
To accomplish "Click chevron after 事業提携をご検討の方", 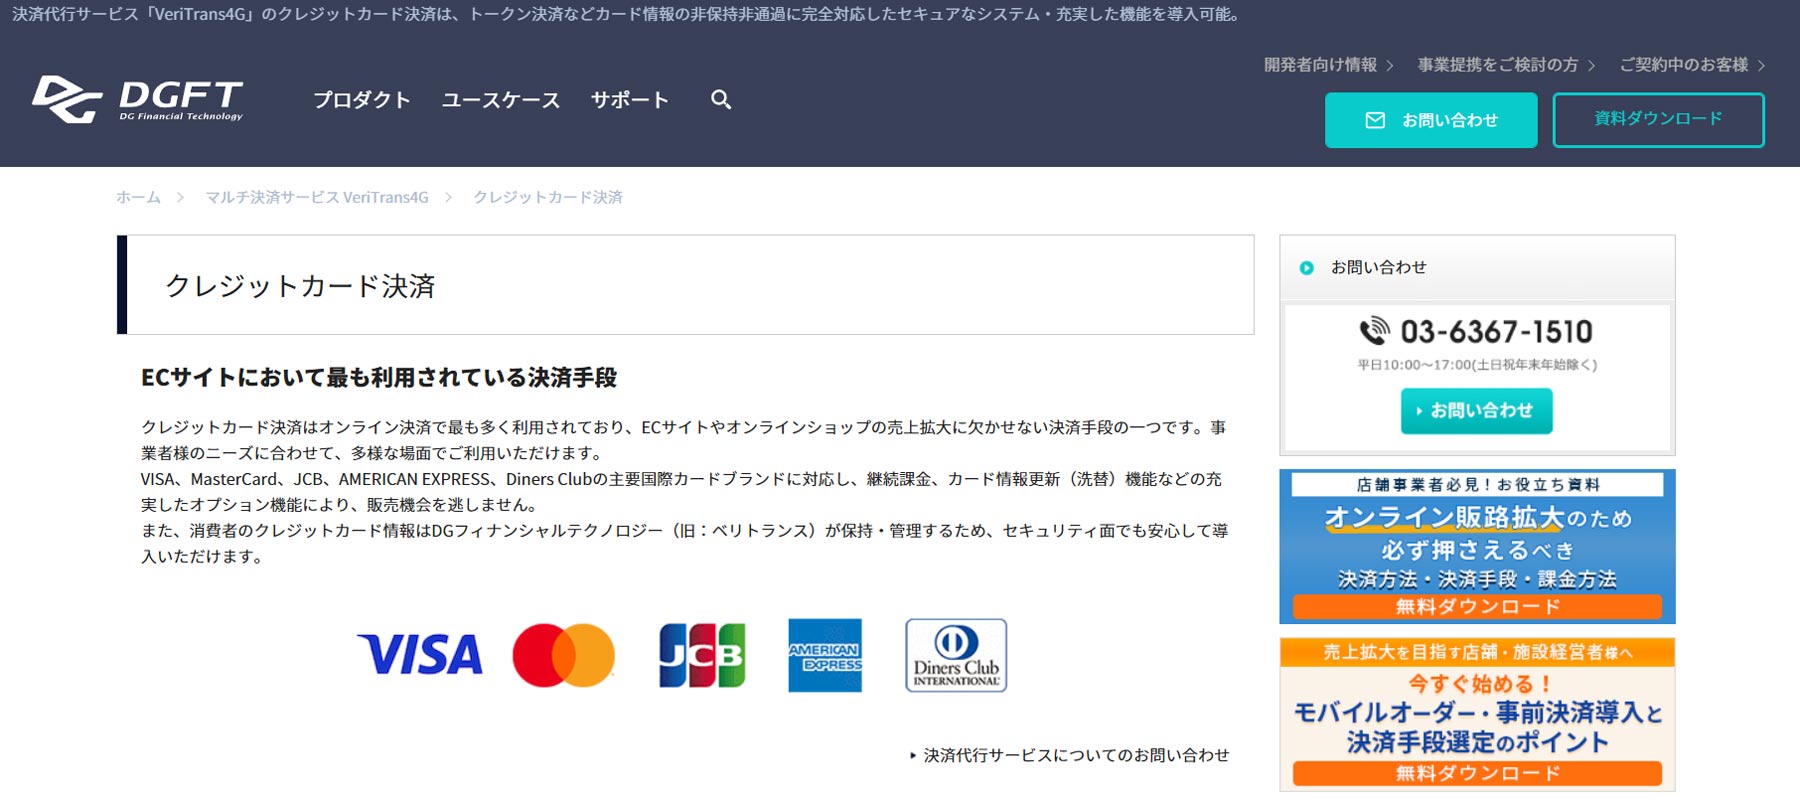I will coord(1591,66).
